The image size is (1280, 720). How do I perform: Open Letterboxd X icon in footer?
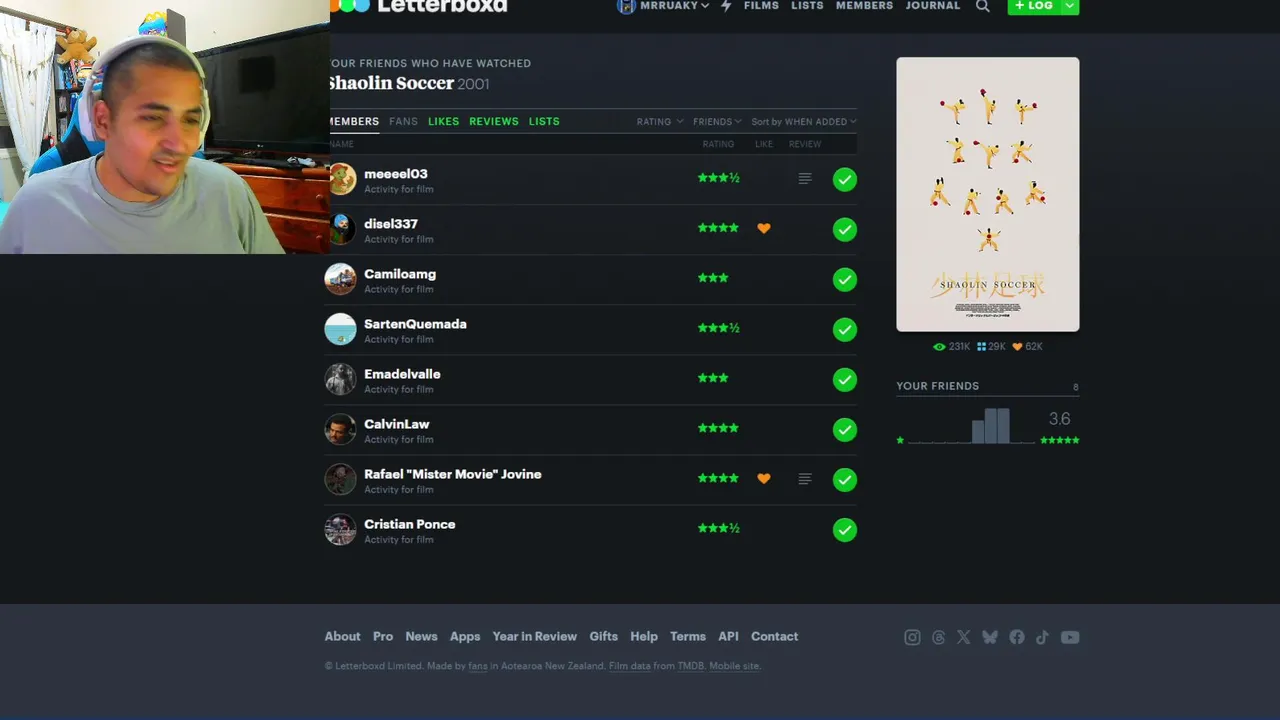(x=963, y=637)
